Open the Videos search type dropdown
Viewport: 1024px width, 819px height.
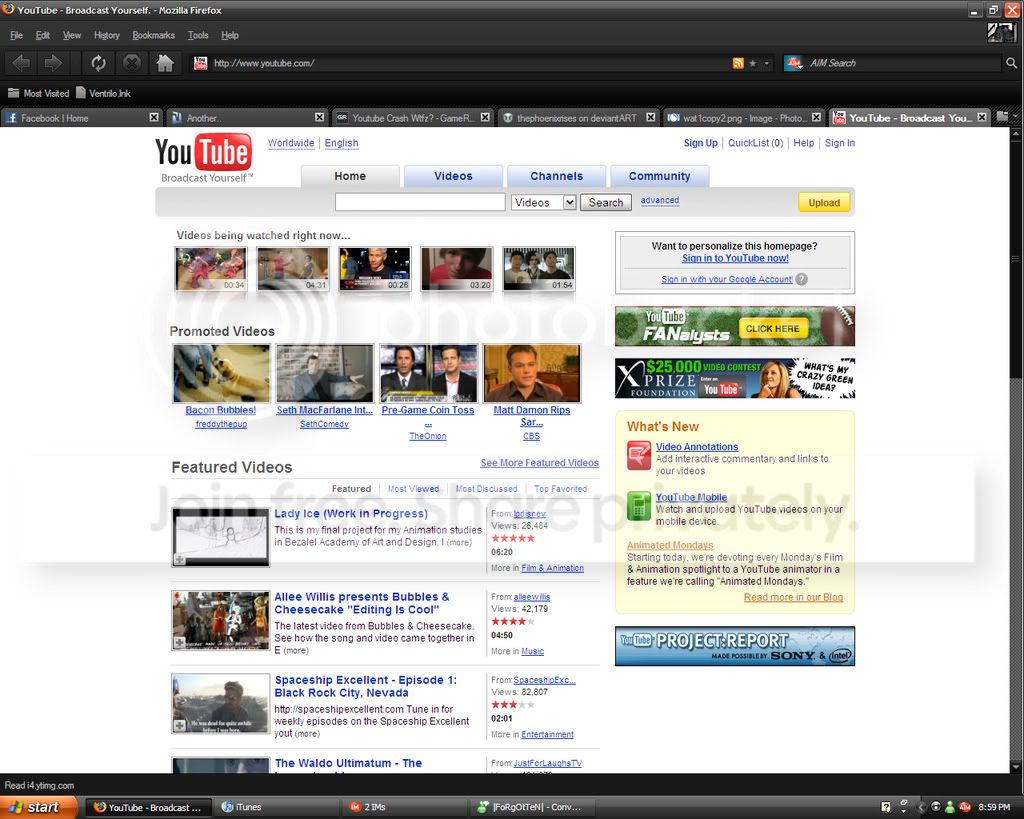coord(543,202)
